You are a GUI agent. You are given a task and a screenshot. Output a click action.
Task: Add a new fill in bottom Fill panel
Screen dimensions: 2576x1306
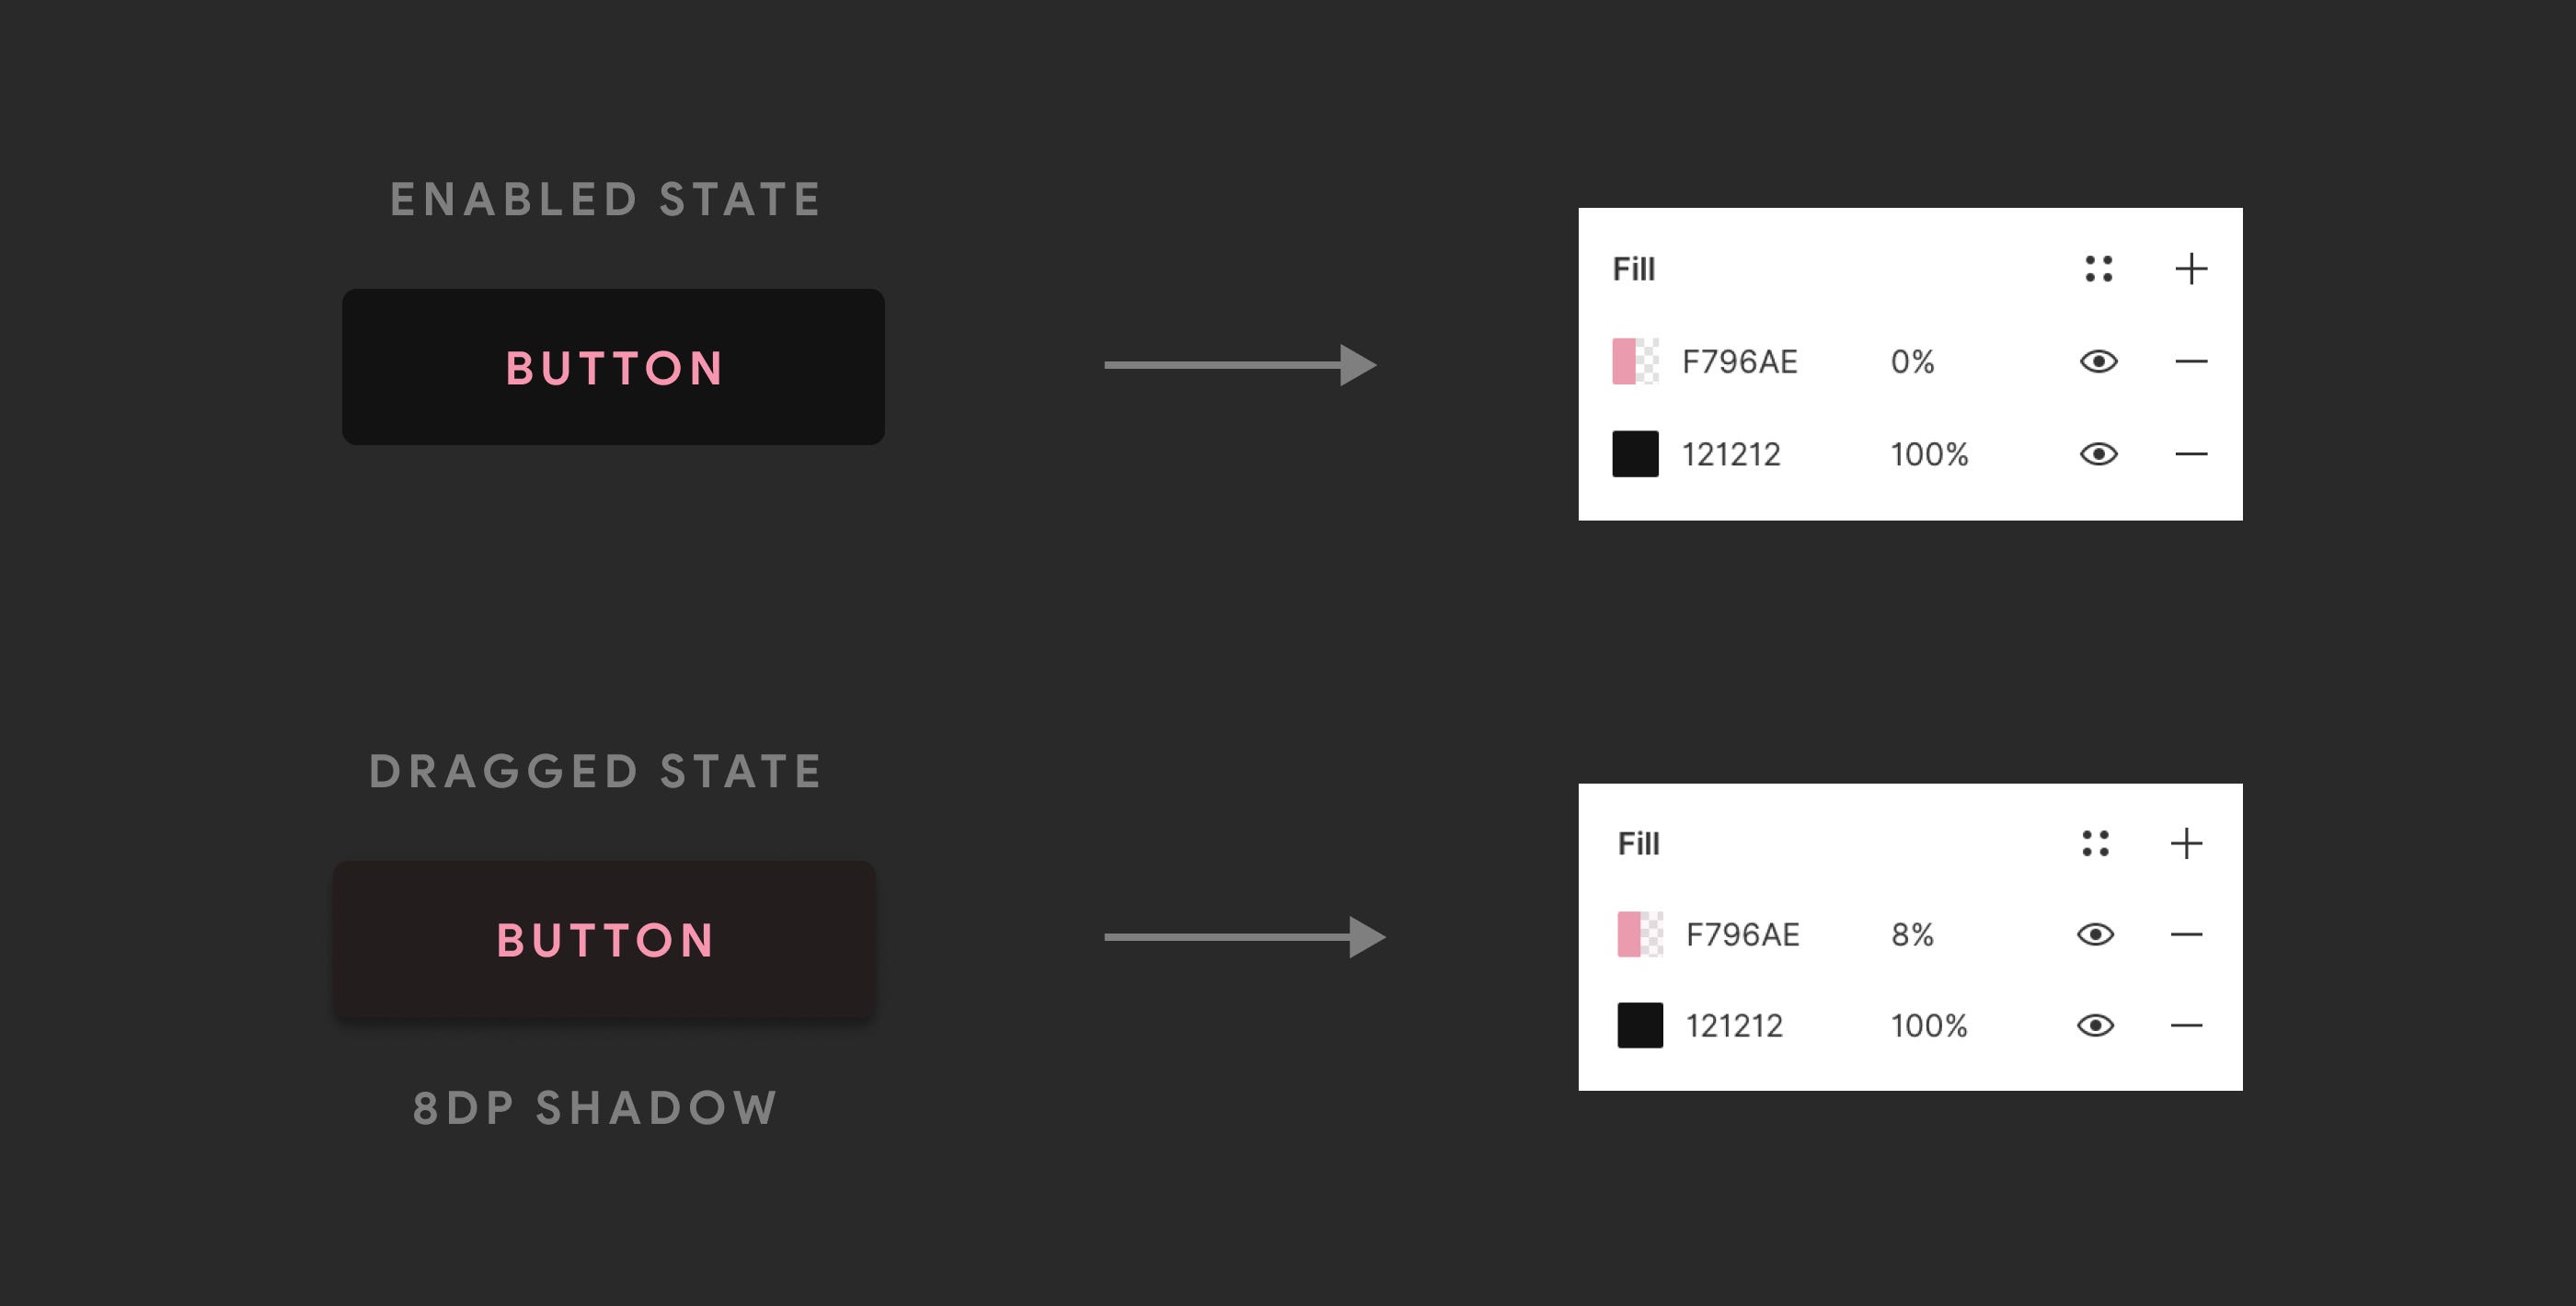point(2186,844)
